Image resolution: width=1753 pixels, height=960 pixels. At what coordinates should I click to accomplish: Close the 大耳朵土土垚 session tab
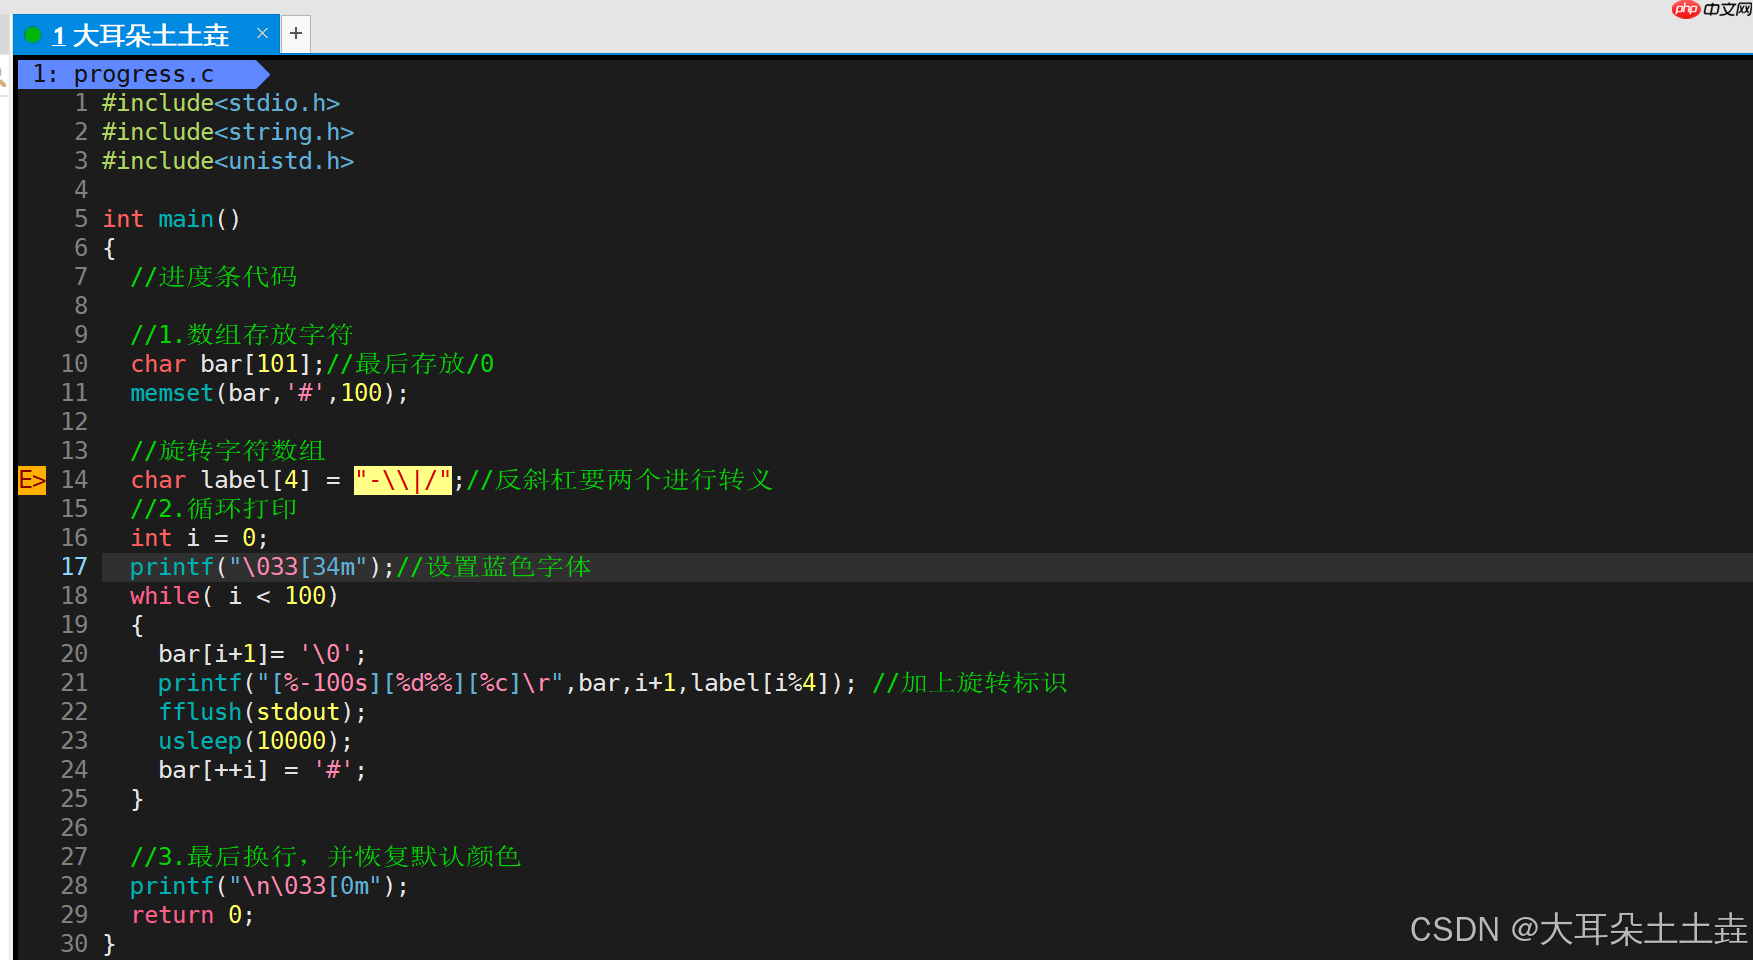click(x=261, y=33)
